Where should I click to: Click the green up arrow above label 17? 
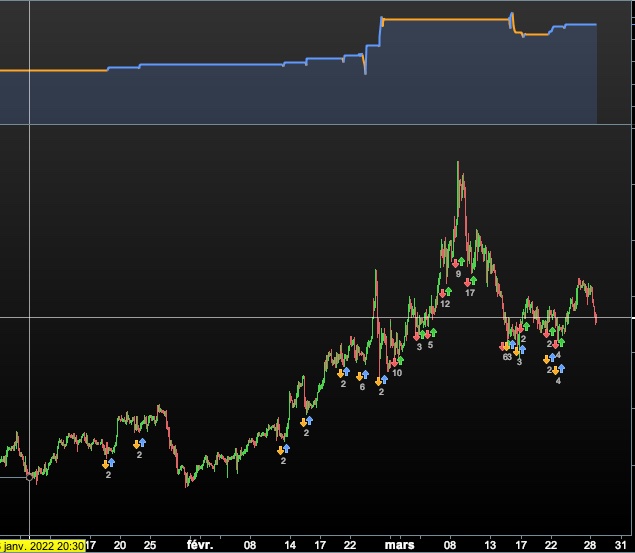473,280
